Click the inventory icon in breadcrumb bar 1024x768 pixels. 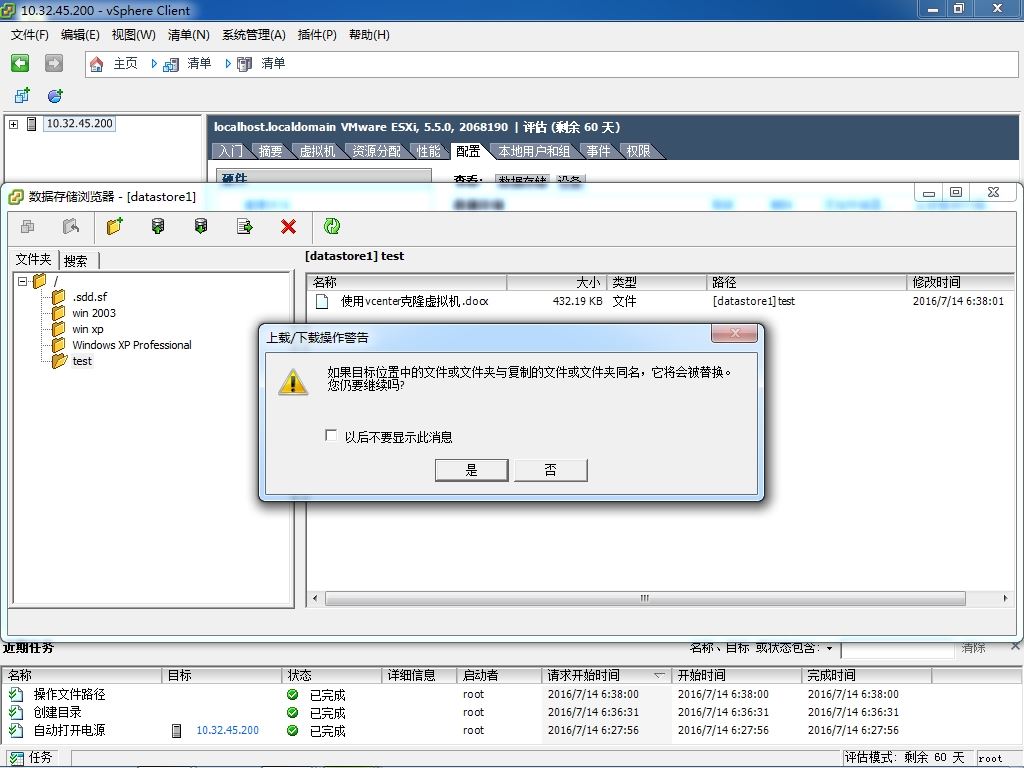click(x=171, y=64)
